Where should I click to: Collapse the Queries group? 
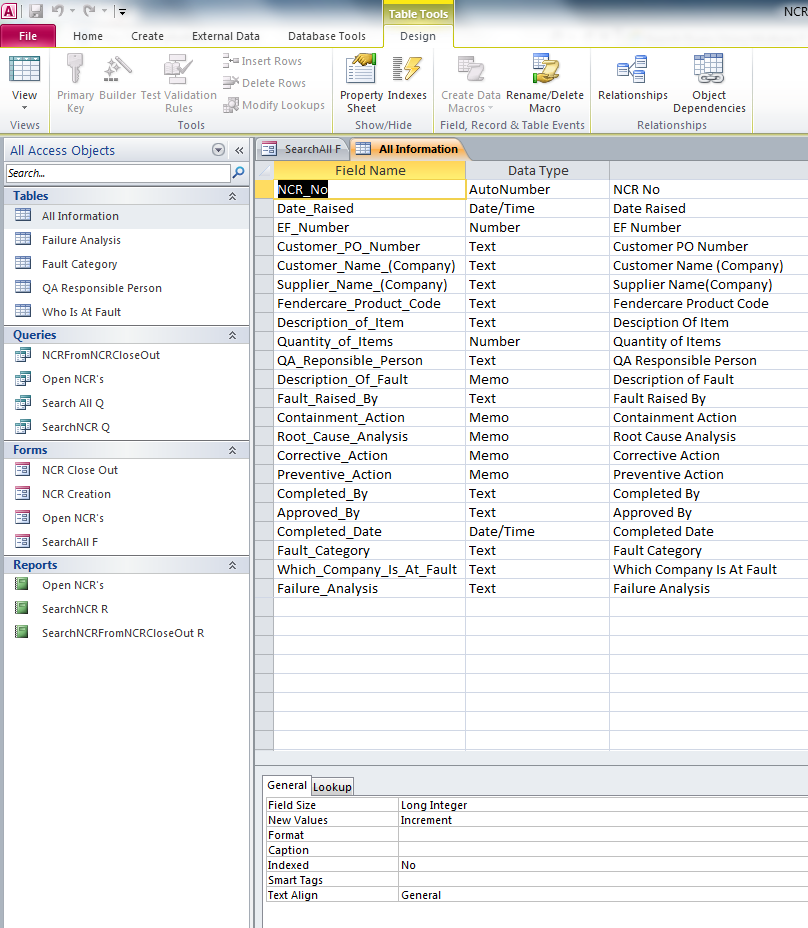tap(233, 335)
